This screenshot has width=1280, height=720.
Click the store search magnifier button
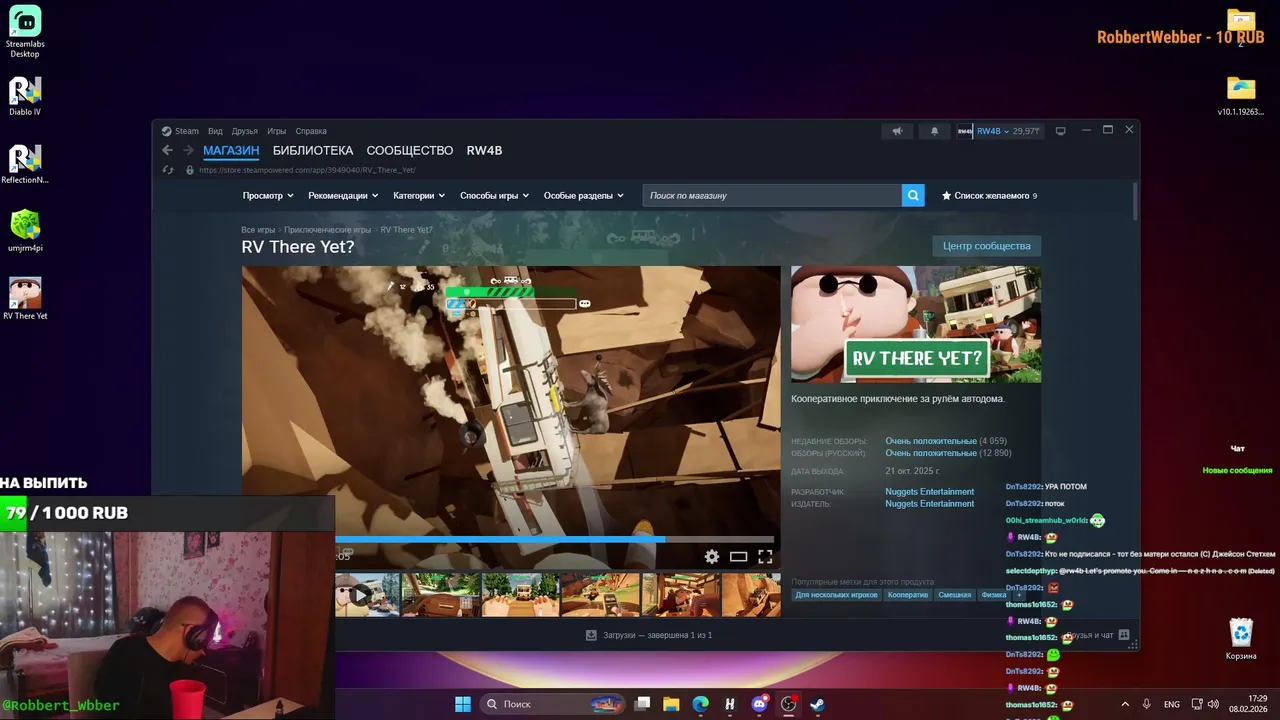(912, 195)
